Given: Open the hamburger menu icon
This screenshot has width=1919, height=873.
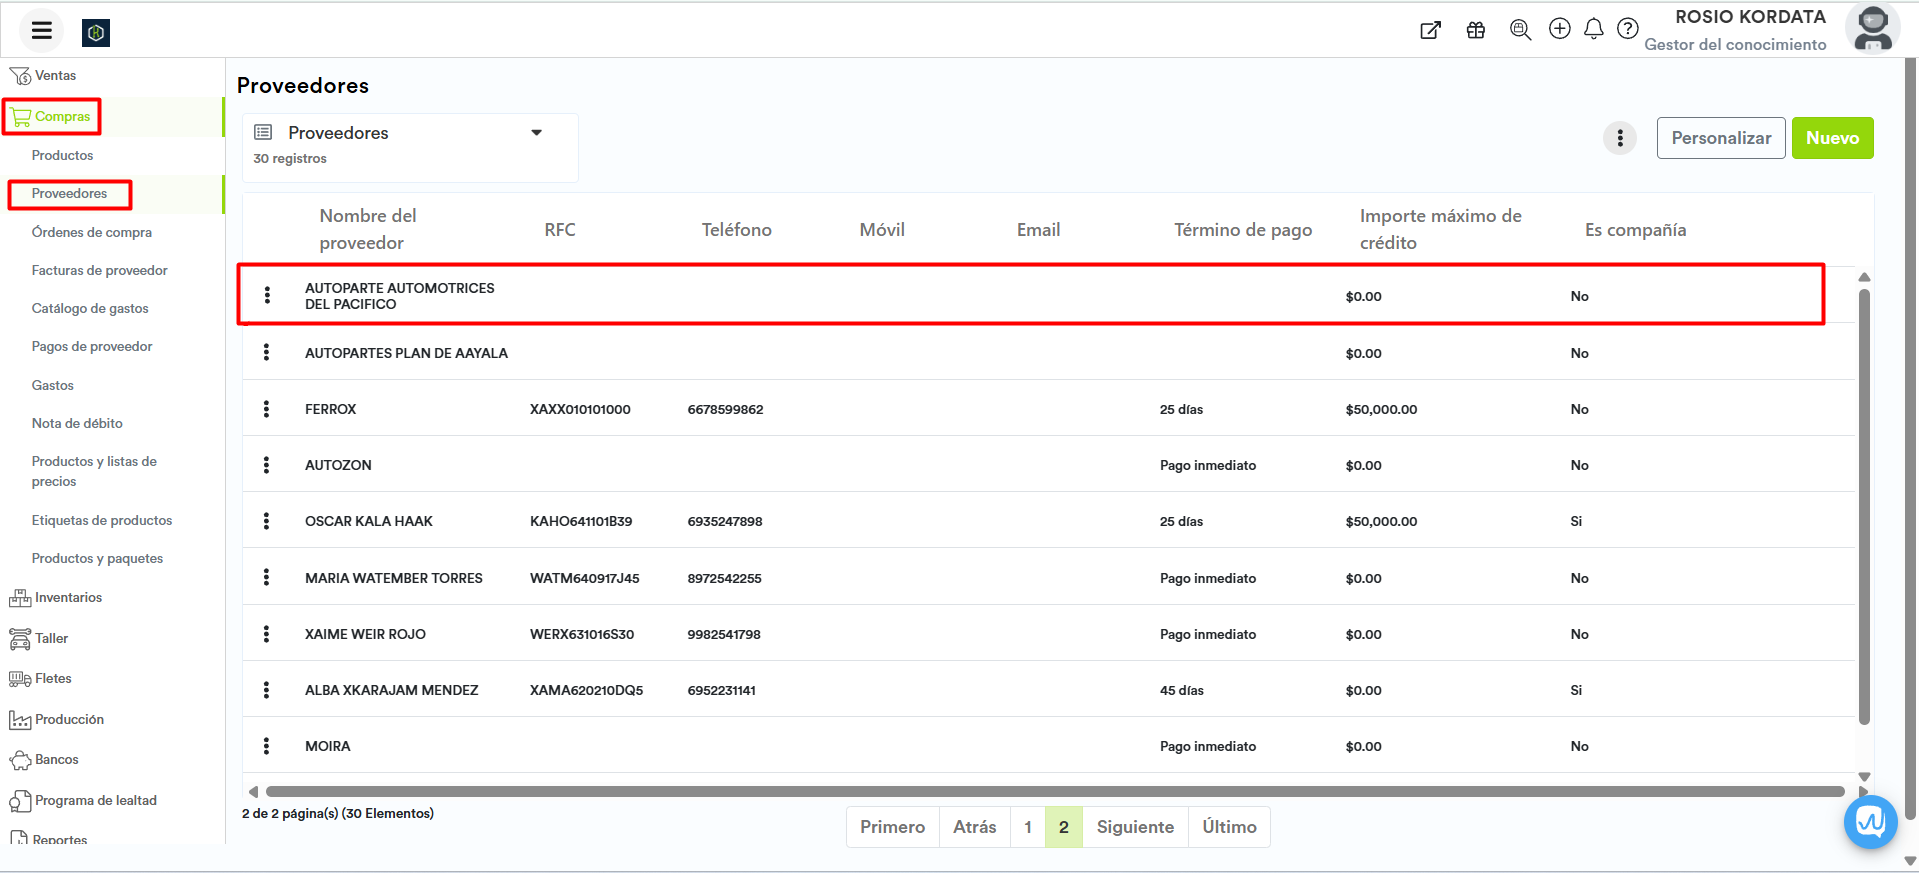Looking at the screenshot, I should click(x=41, y=30).
